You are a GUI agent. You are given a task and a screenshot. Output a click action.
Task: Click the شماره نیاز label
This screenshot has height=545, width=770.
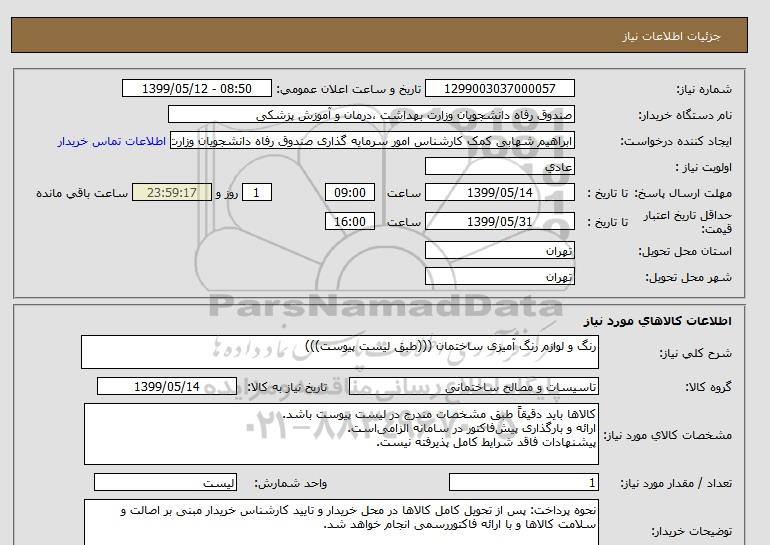pyautogui.click(x=704, y=89)
